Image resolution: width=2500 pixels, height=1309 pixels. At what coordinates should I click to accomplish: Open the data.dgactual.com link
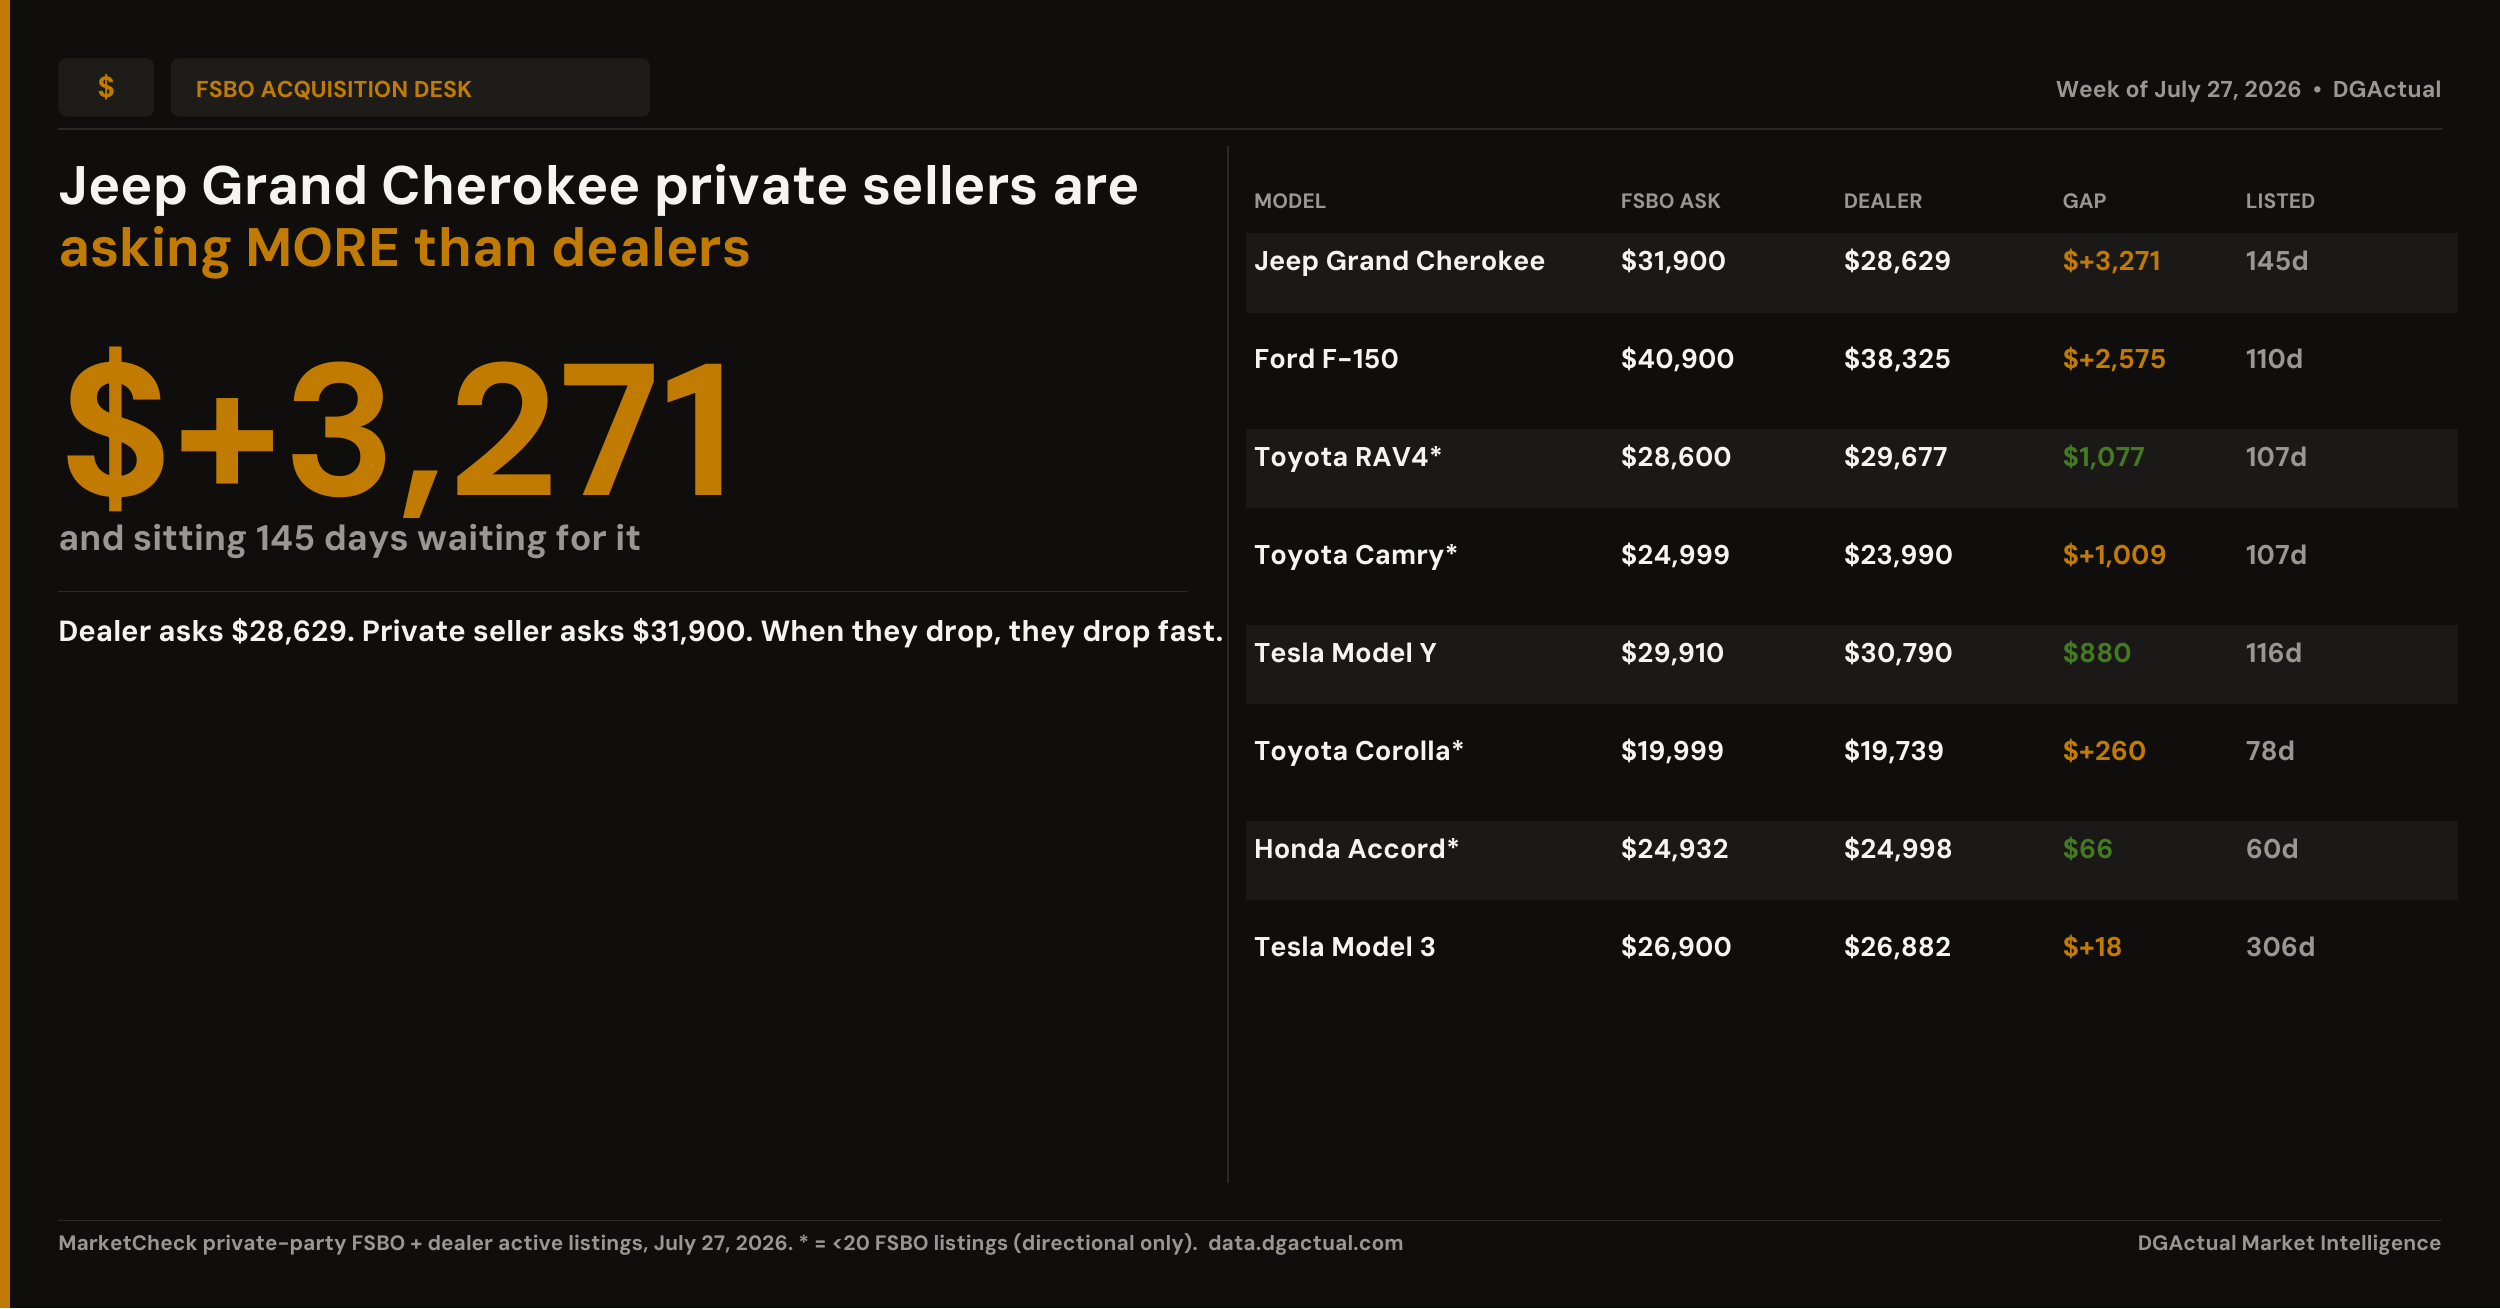[x=1305, y=1243]
